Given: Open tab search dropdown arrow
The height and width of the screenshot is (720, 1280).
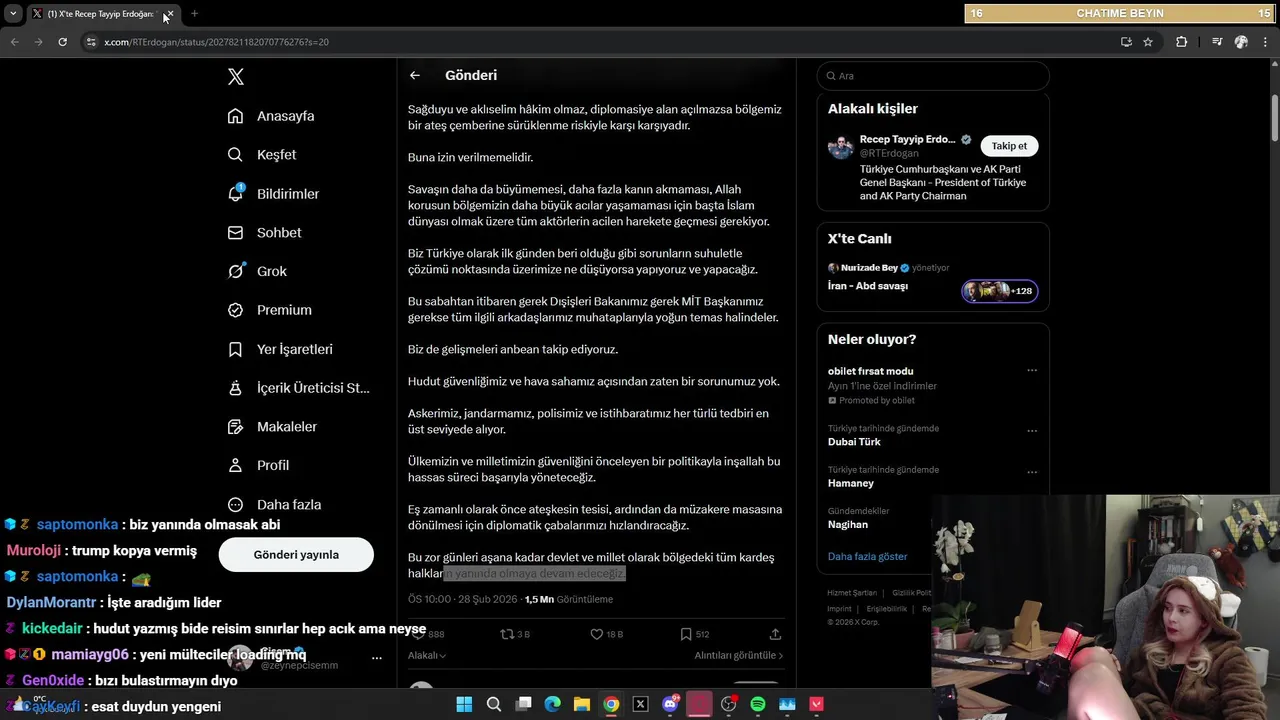Looking at the screenshot, I should click(13, 14).
